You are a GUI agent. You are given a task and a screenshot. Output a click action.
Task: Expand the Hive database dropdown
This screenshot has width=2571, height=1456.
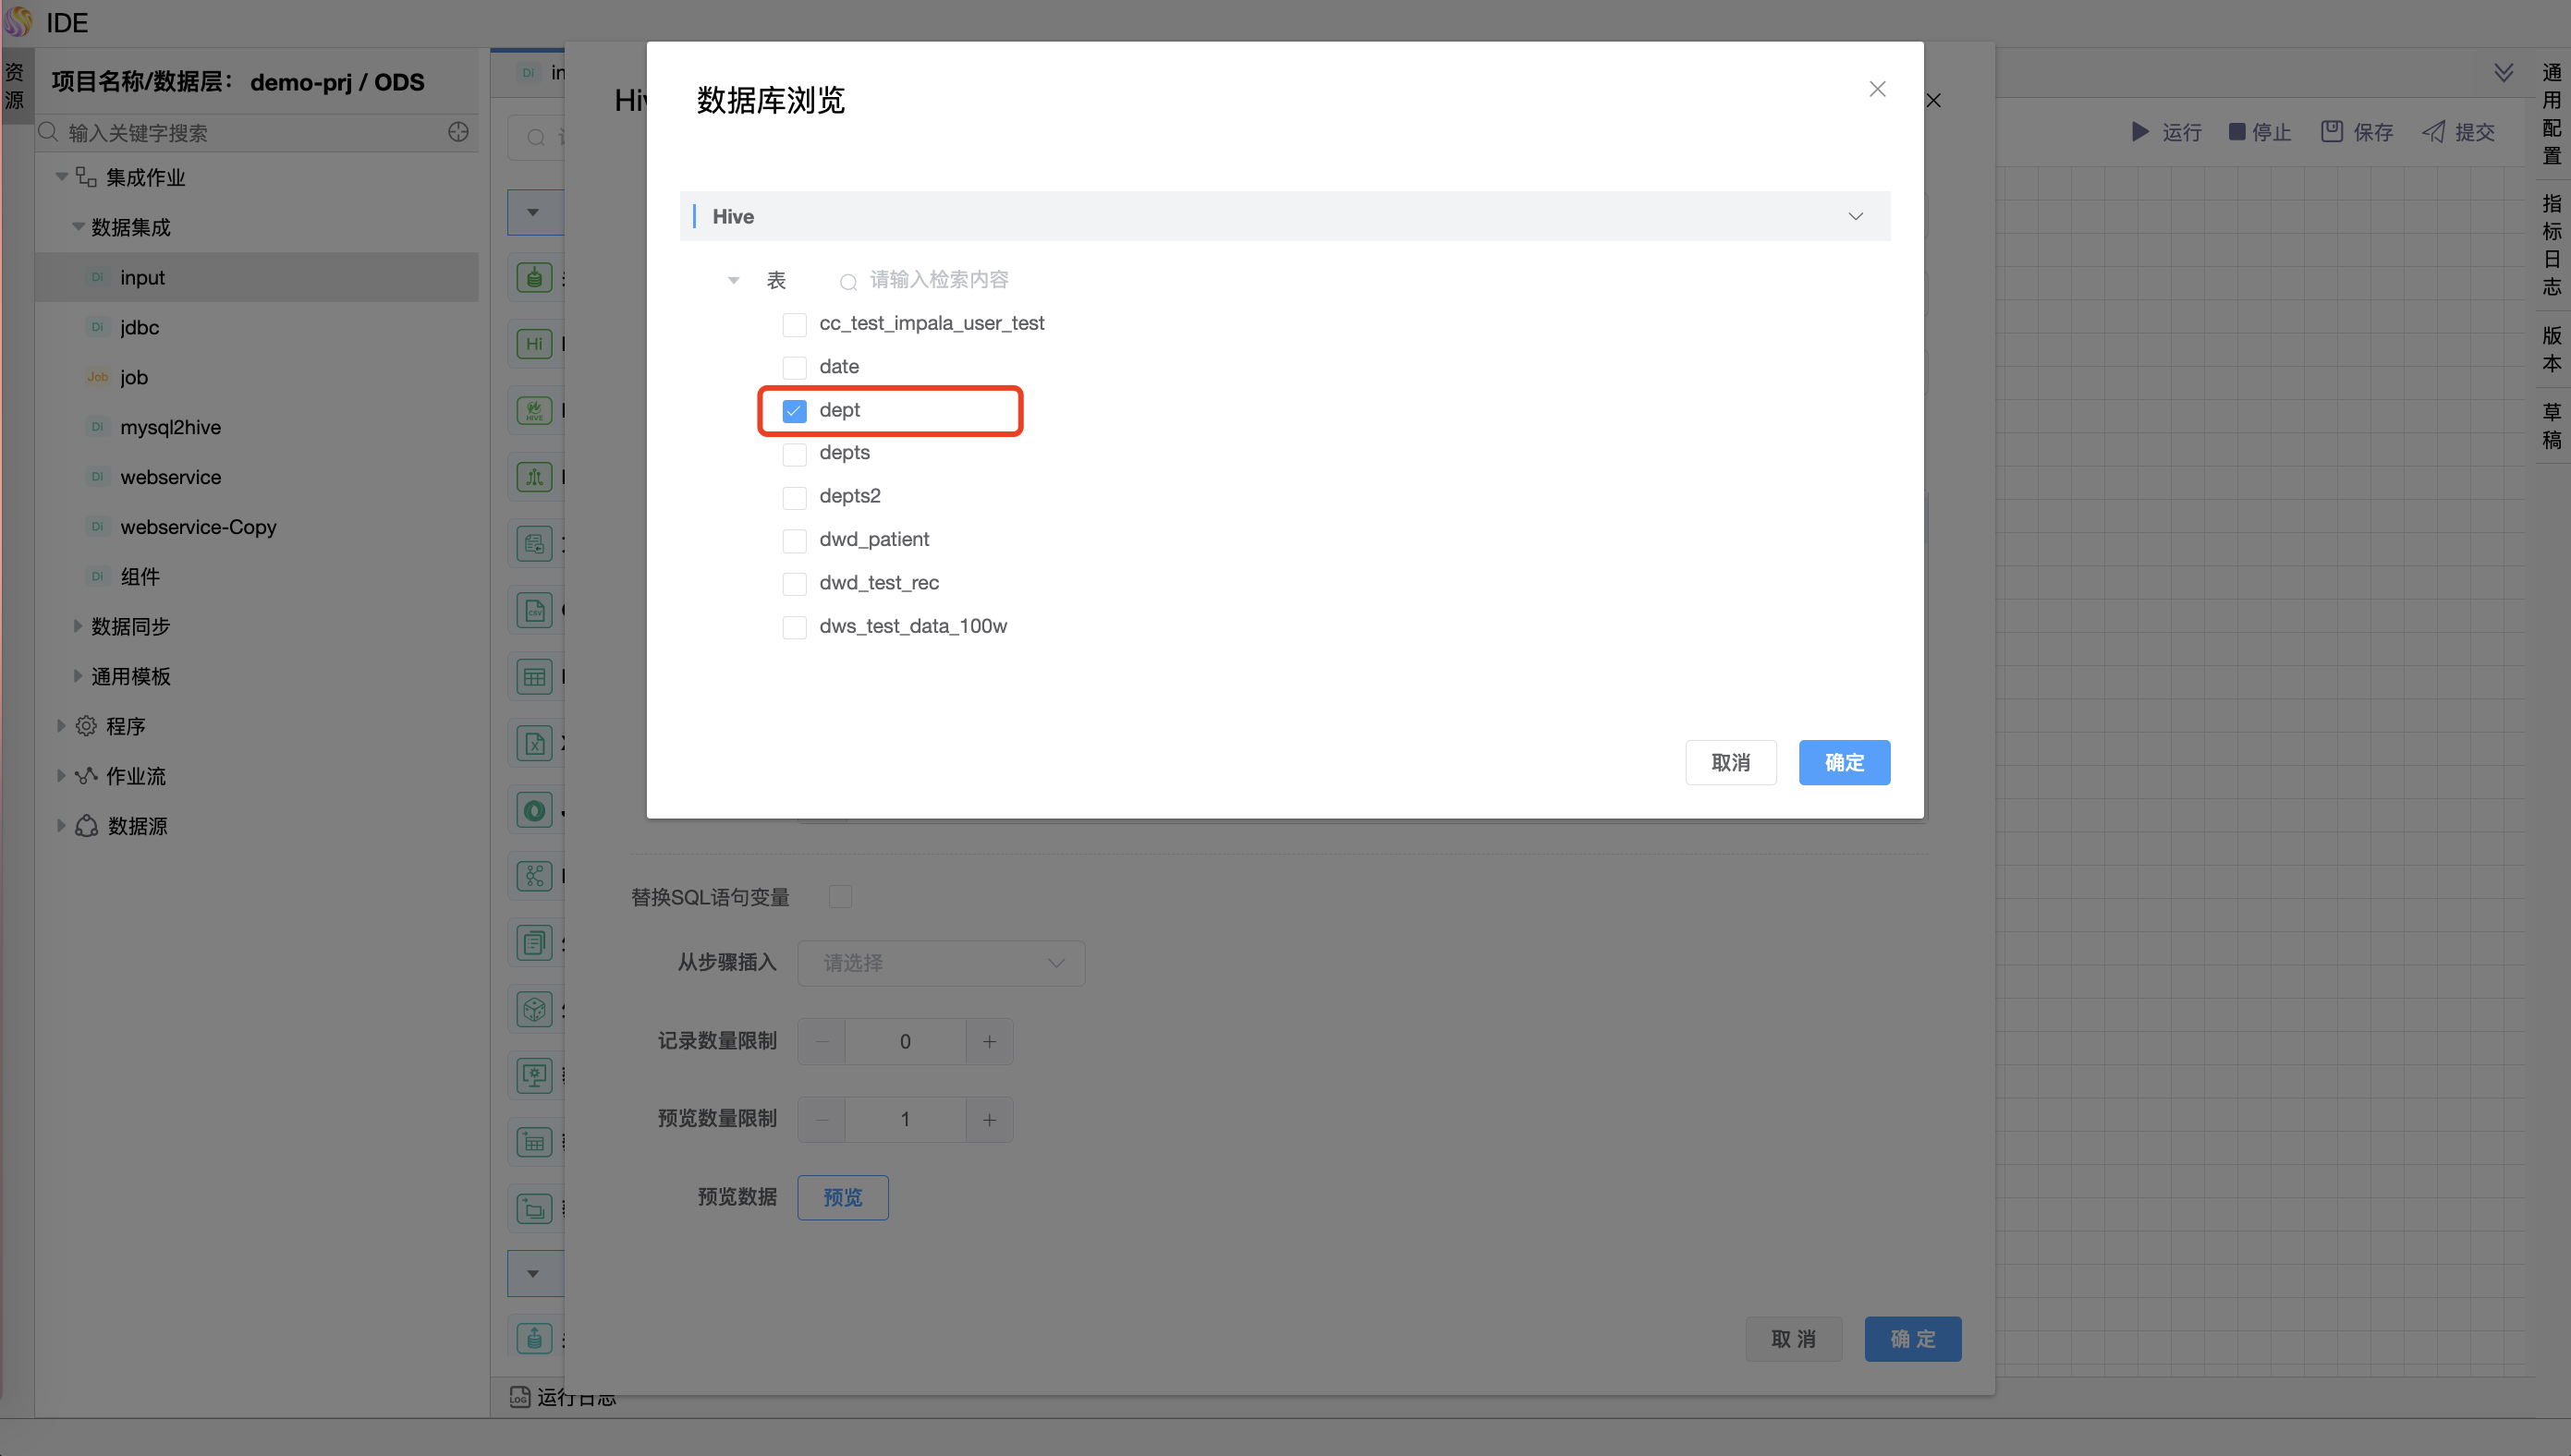click(1854, 215)
